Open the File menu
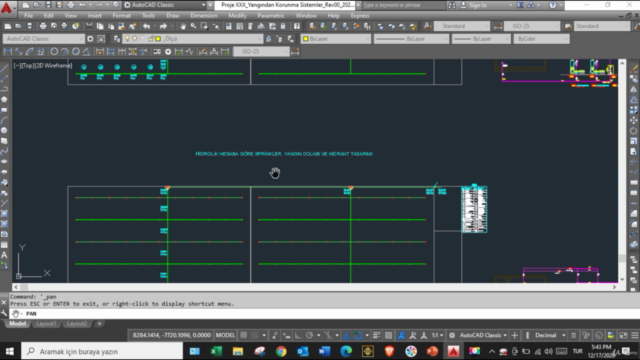Screen dimensions: 640x360 click(29, 16)
